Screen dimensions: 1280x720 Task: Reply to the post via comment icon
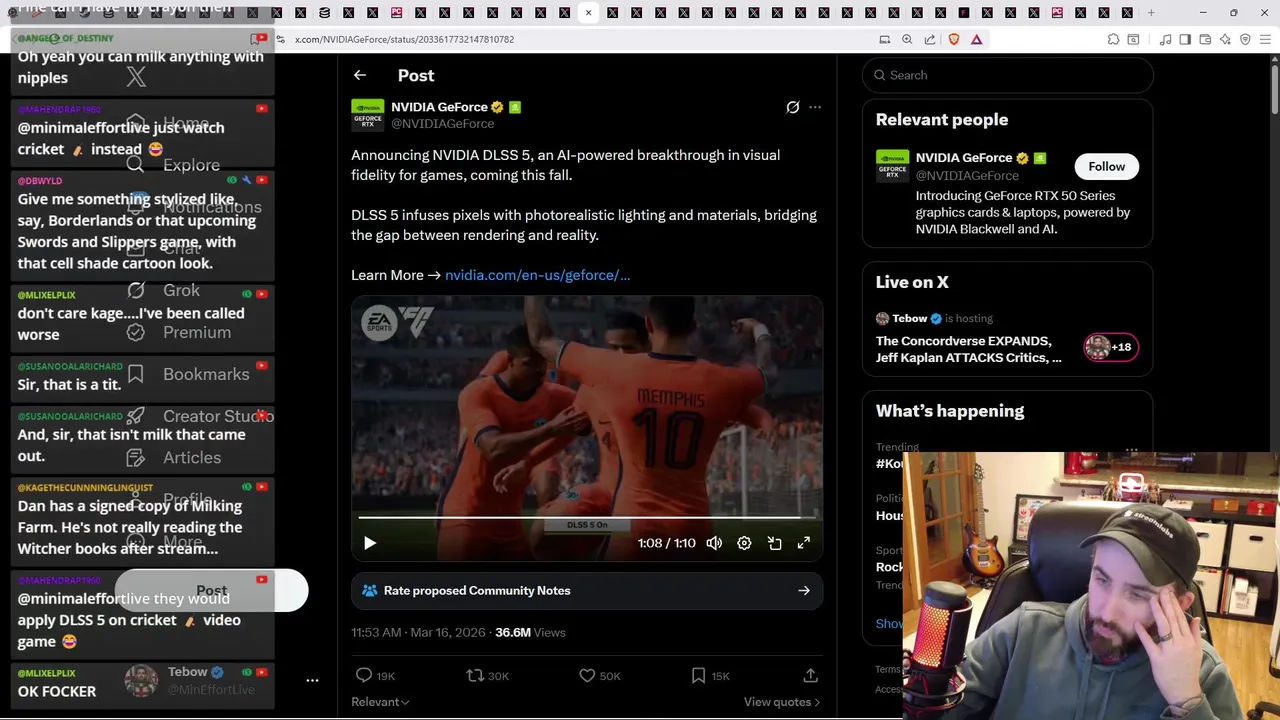364,676
